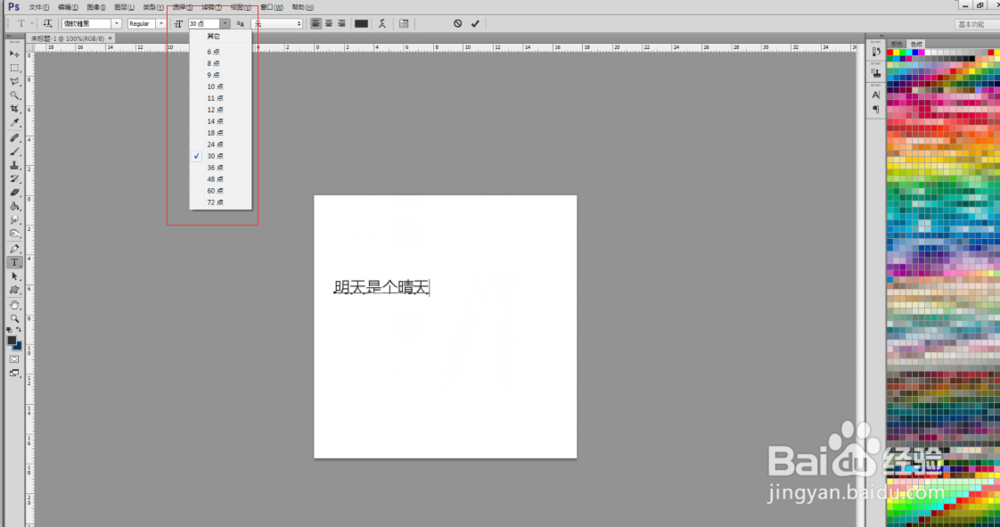The height and width of the screenshot is (527, 1000).
Task: Select the Hand tool
Action: coord(15,306)
